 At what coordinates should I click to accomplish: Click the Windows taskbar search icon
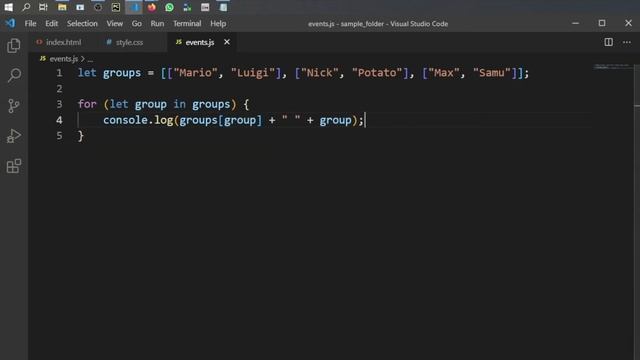point(26,7)
